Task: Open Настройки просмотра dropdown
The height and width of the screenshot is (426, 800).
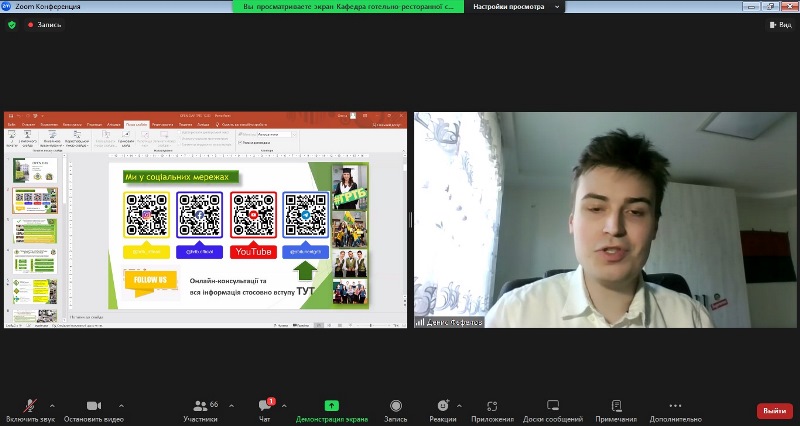Action: [515, 7]
